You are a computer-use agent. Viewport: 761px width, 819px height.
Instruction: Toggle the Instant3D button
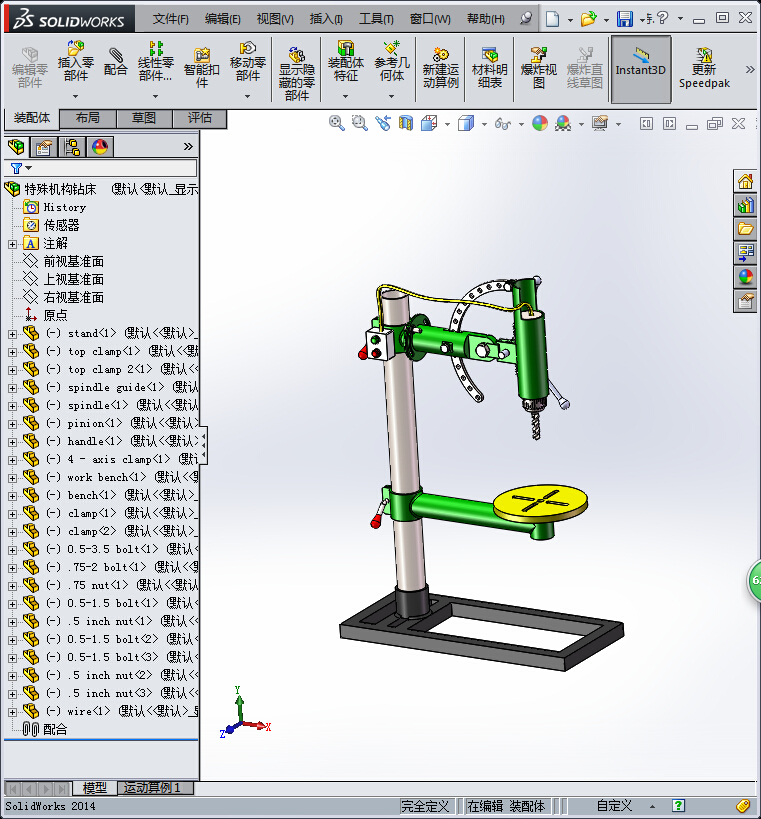641,69
